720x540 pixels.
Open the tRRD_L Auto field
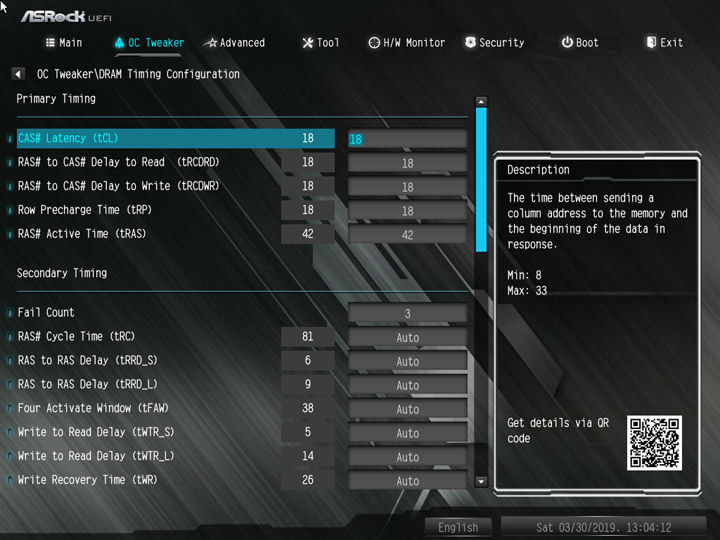pyautogui.click(x=407, y=385)
